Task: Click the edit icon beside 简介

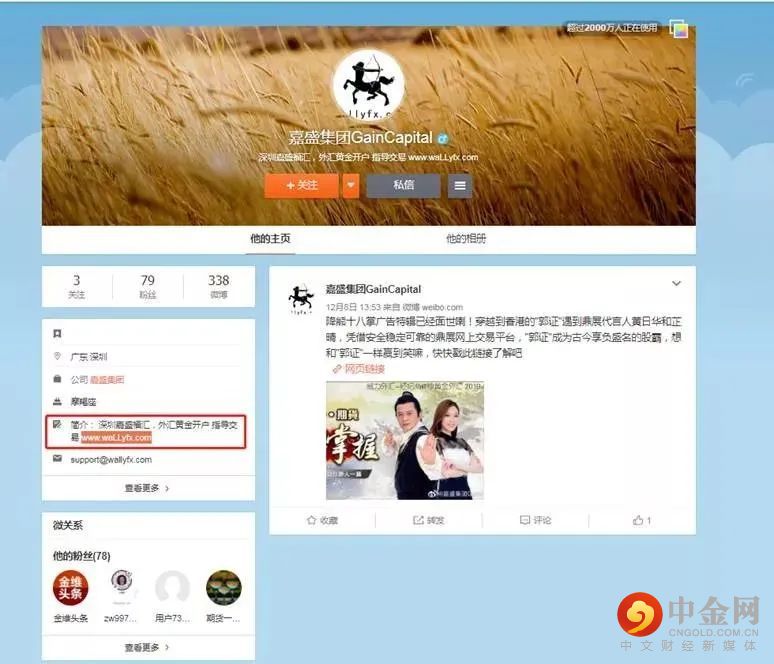Action: [x=57, y=424]
